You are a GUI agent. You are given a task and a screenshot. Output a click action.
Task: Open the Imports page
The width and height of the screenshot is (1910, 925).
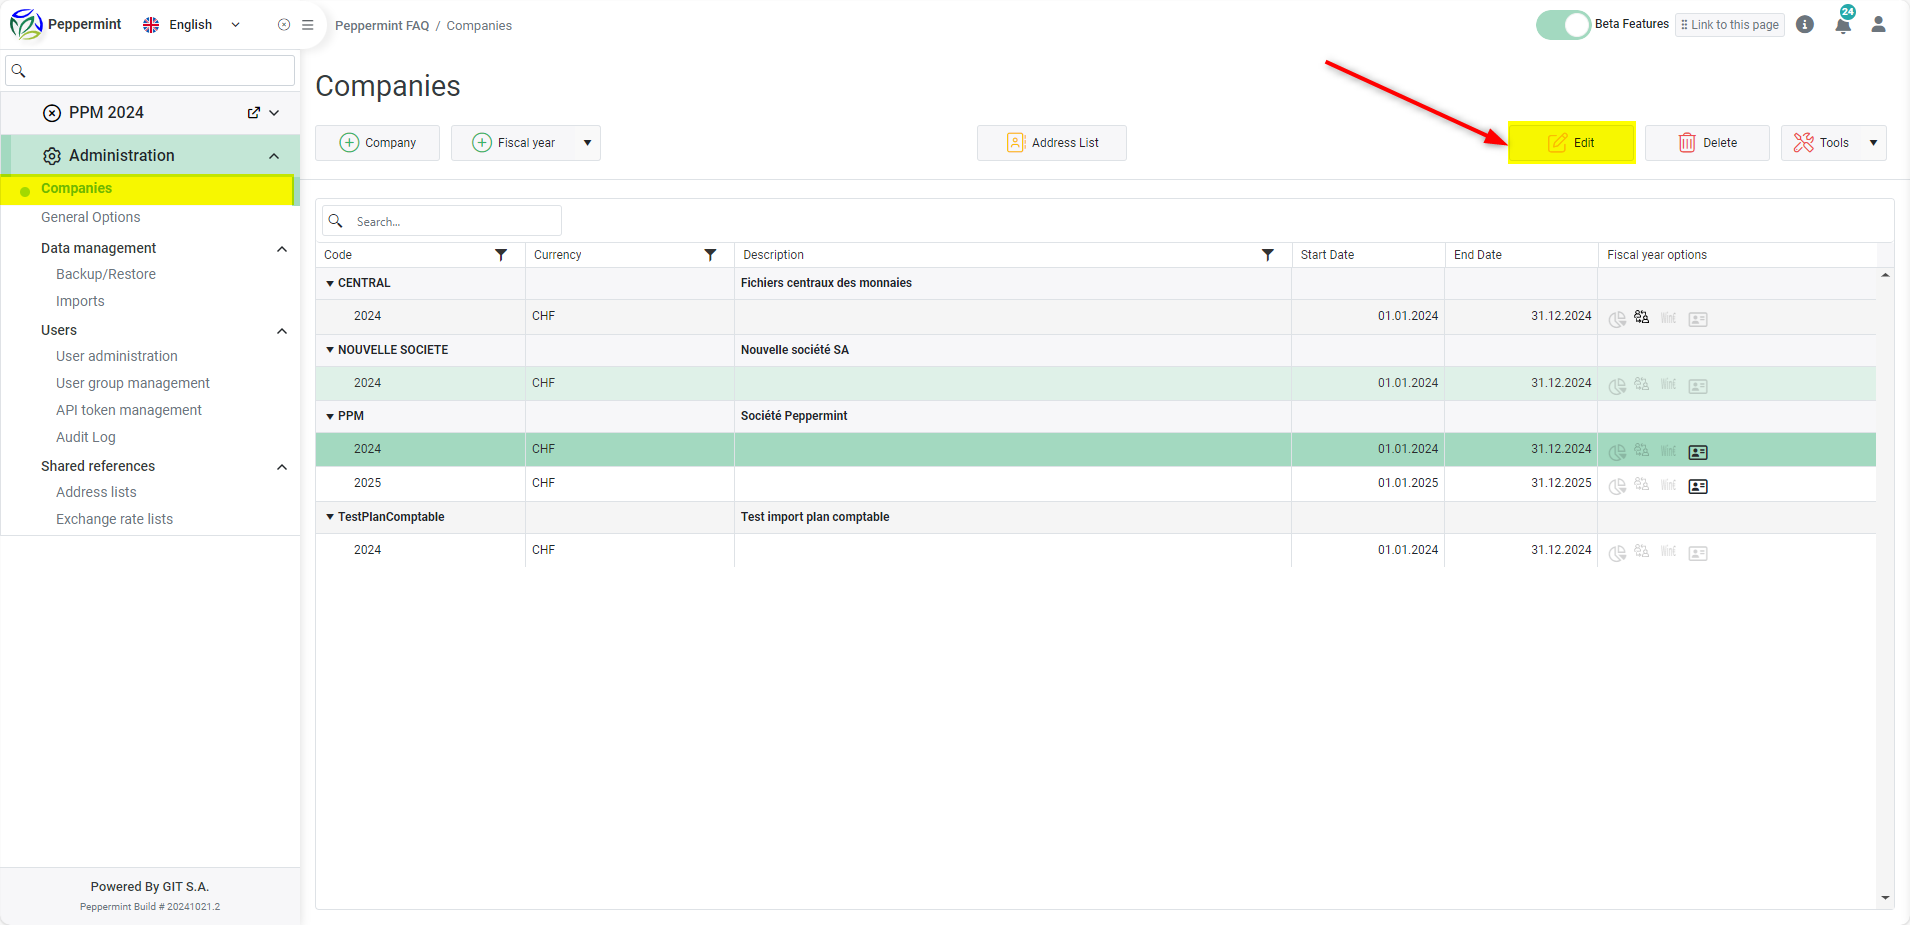tap(80, 301)
